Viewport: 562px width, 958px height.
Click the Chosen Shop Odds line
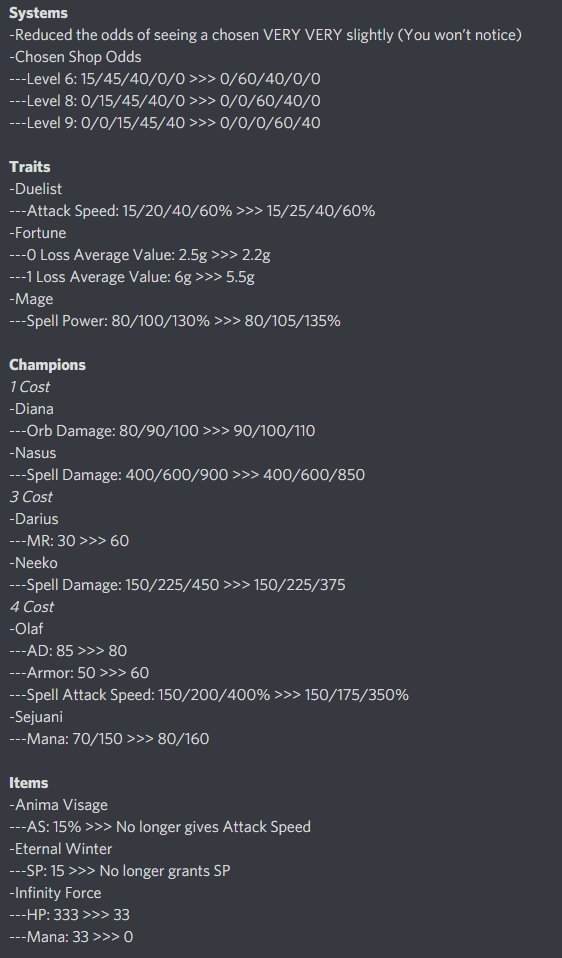75,57
